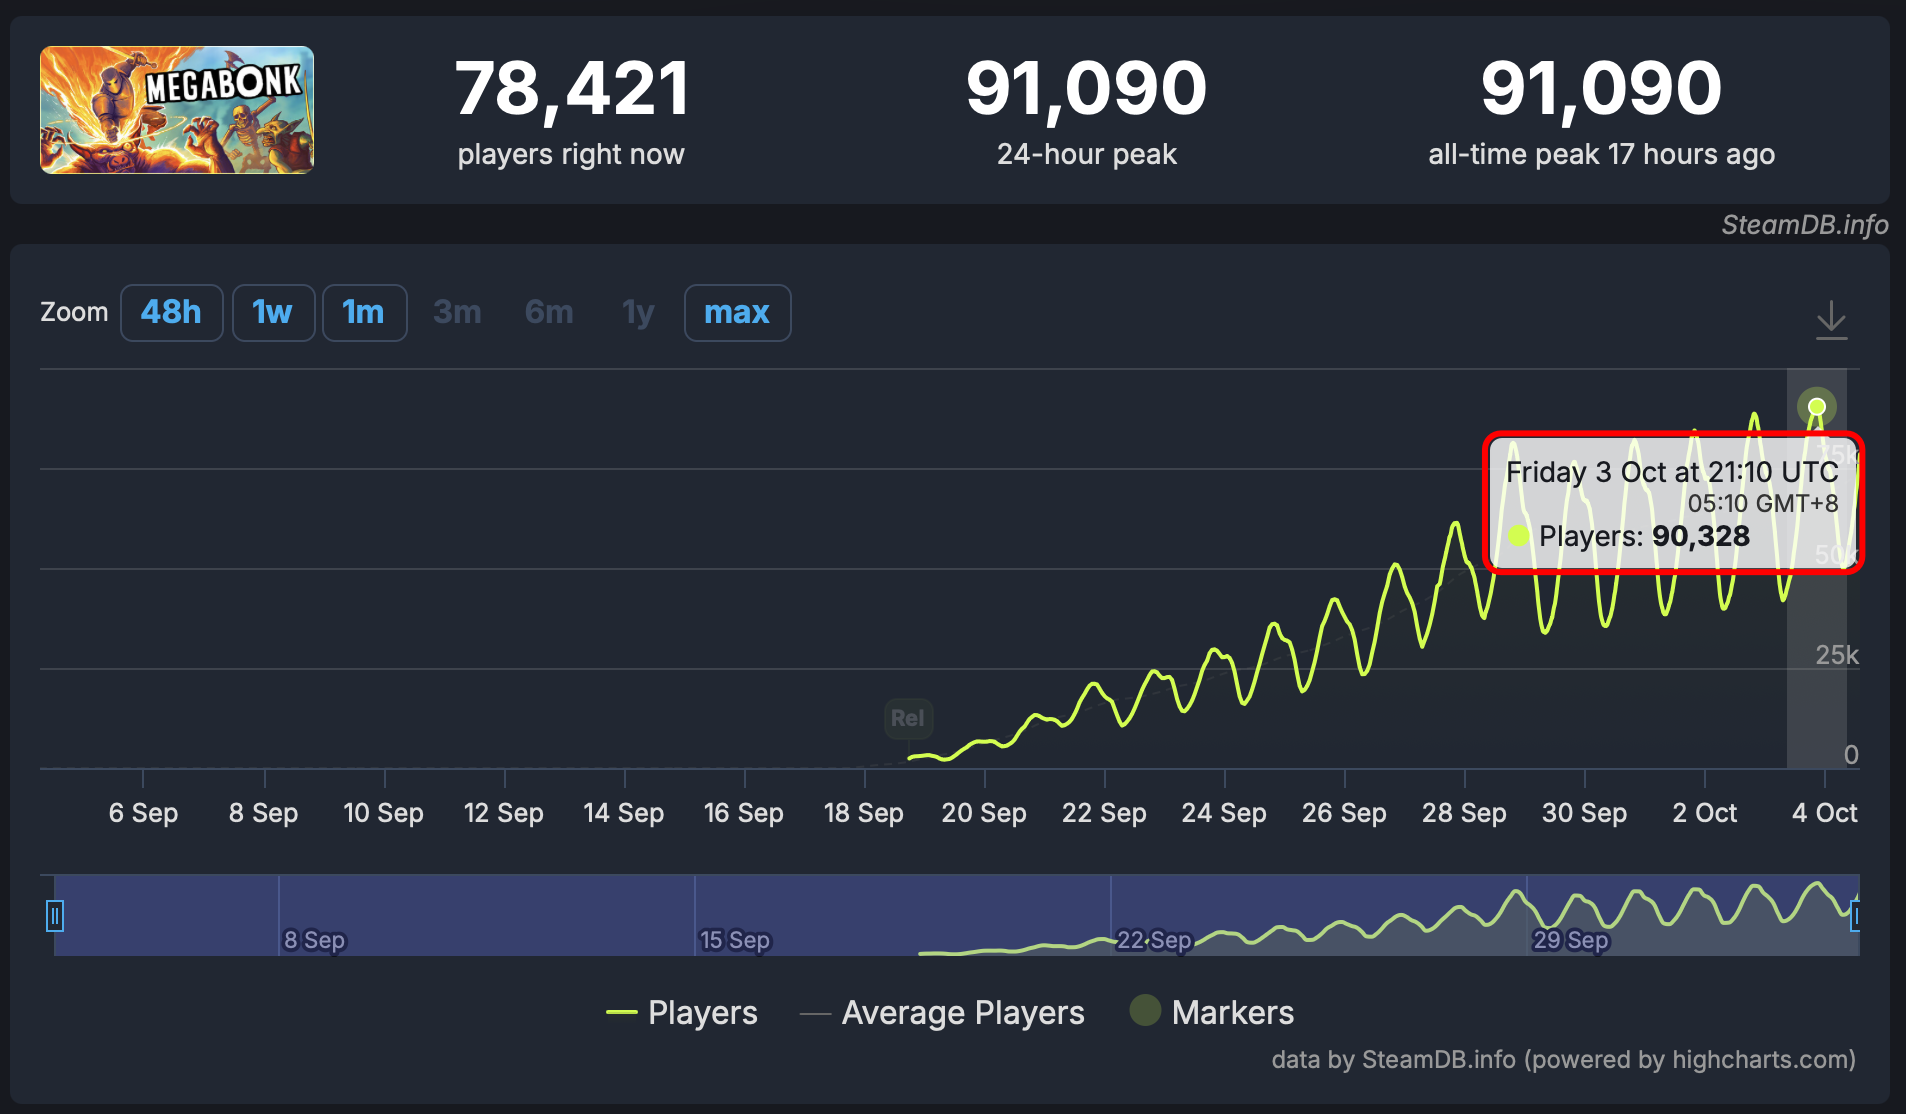Viewport: 1906px width, 1114px height.
Task: Set zoom range to 1w
Action: click(273, 313)
